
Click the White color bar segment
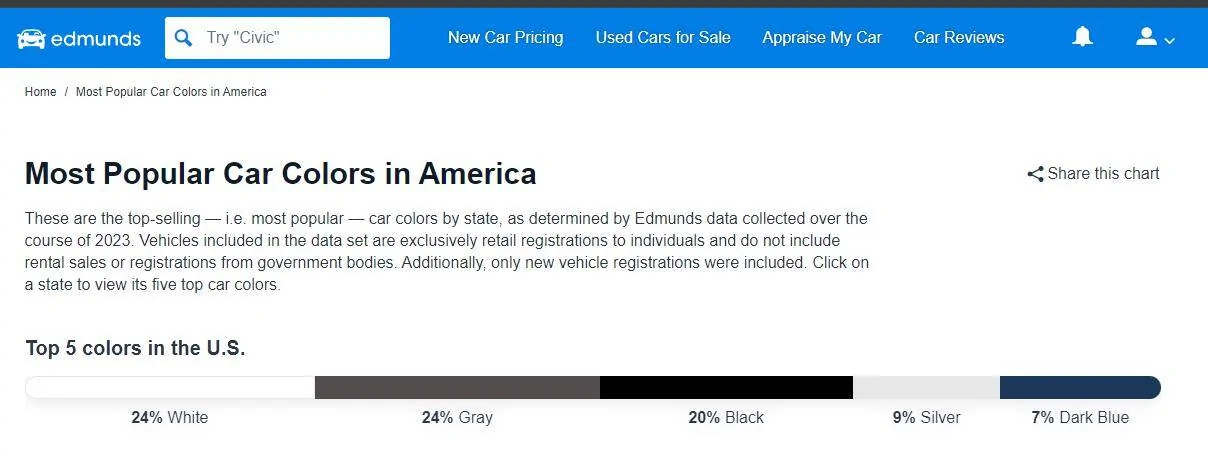[x=170, y=387]
